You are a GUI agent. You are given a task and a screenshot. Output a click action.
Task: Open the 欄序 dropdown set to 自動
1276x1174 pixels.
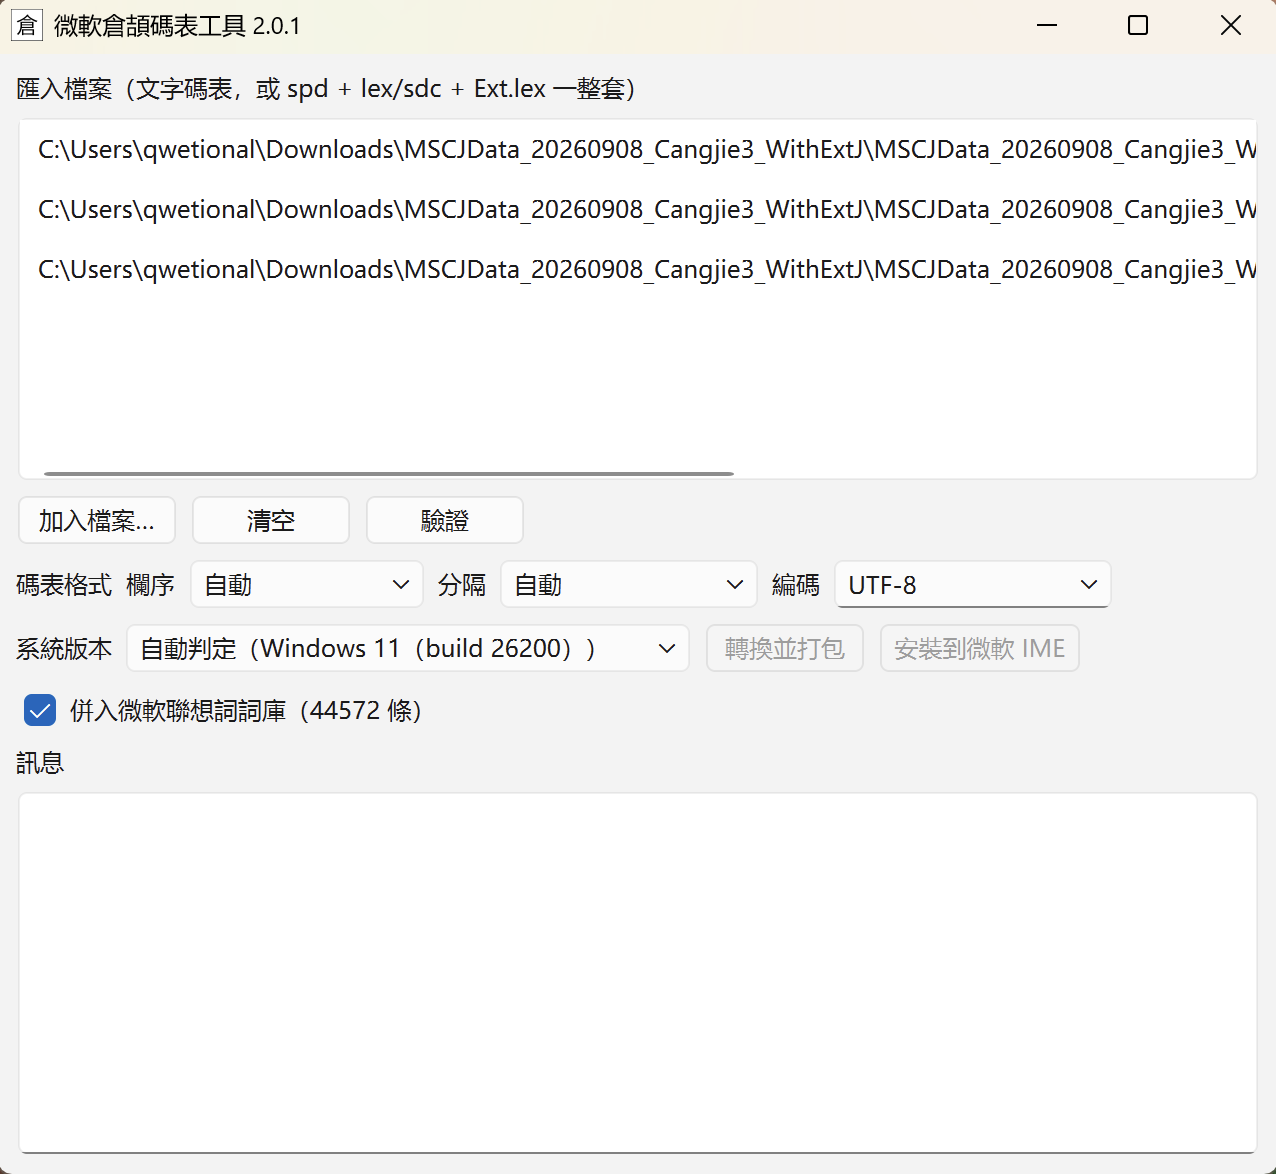tap(307, 584)
